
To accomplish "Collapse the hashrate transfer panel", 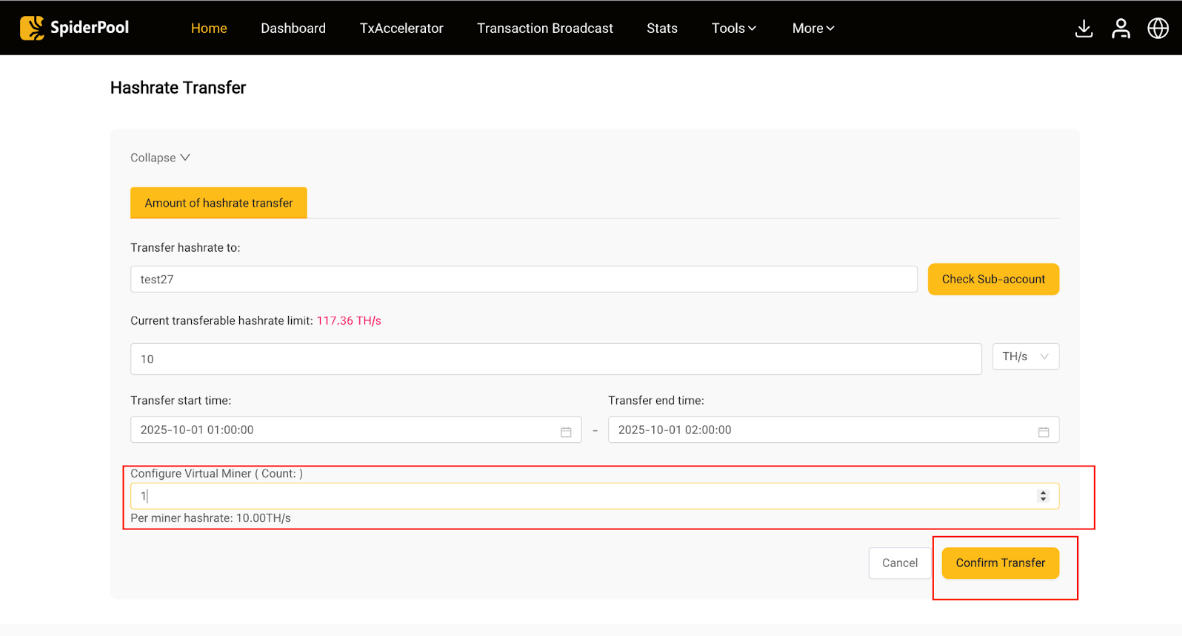I will coord(160,158).
